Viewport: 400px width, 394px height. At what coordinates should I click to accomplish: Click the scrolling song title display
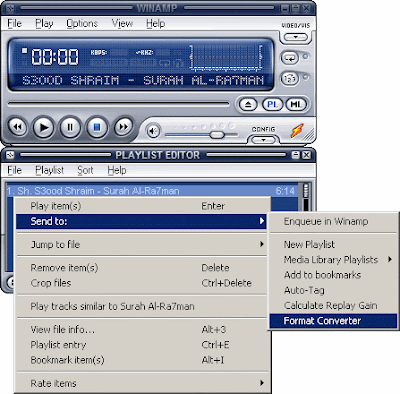pyautogui.click(x=143, y=80)
